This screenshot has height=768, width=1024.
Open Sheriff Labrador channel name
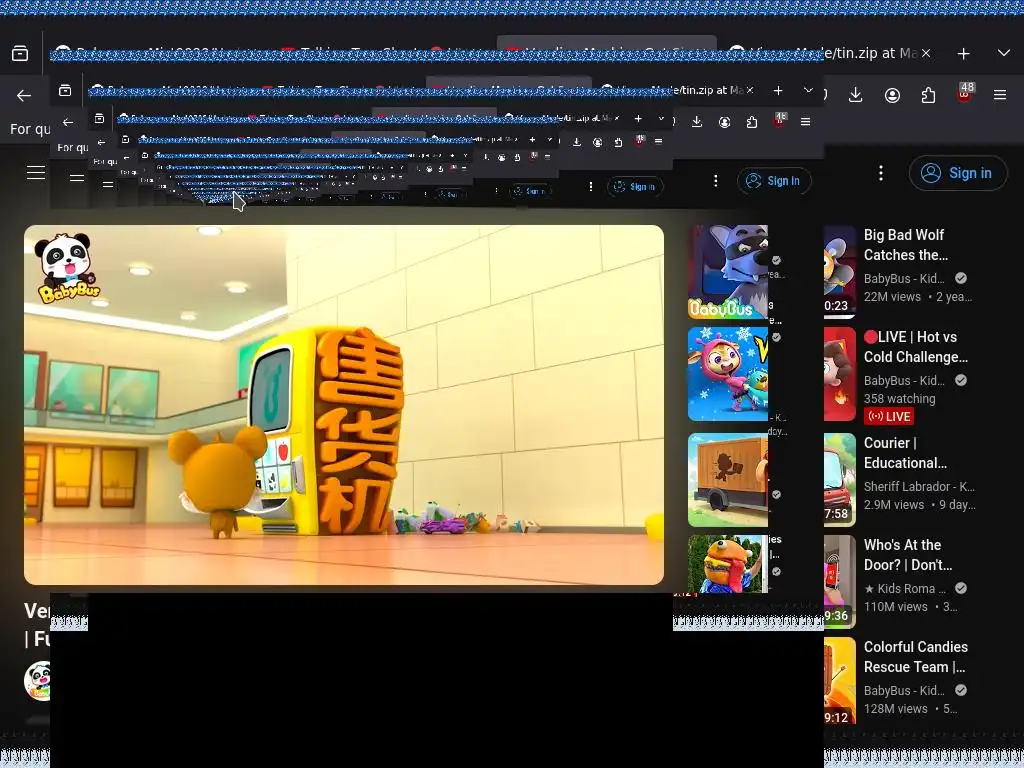pyautogui.click(x=919, y=487)
